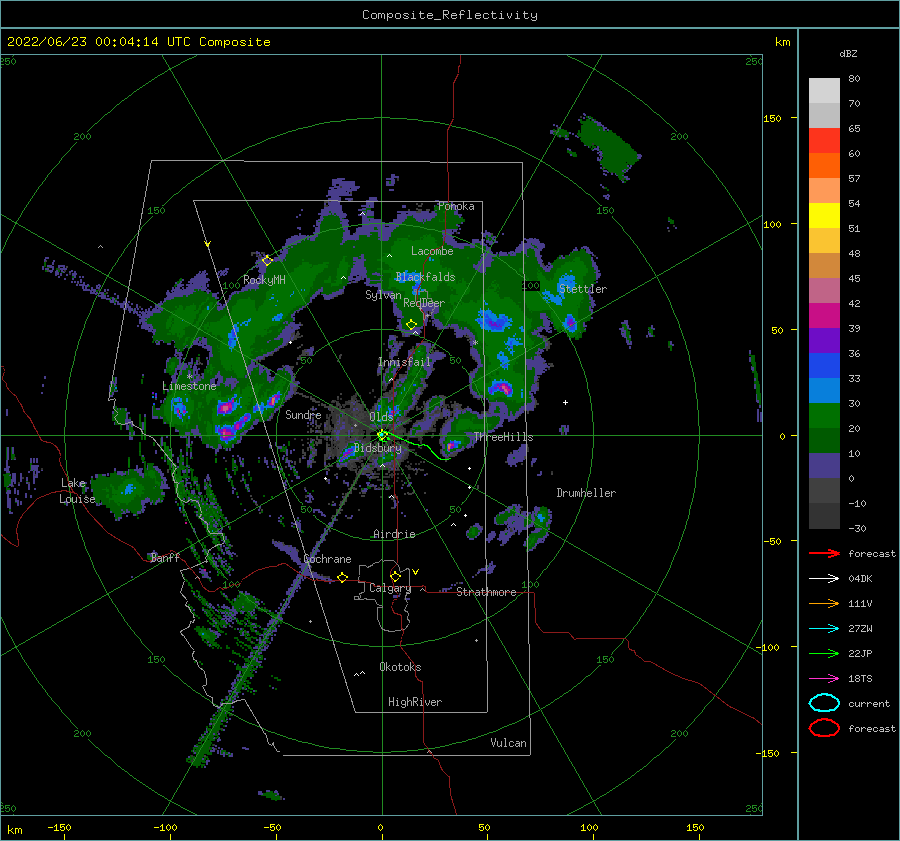The image size is (900, 841).
Task: Click the Stettler city label
Action: click(x=583, y=289)
